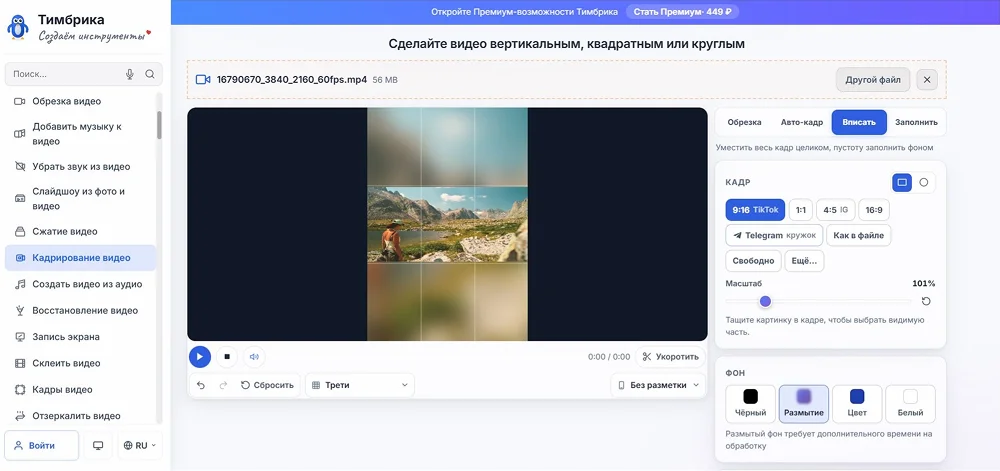Remove the file with the X button
Viewport: 1000px width, 471px height.
927,80
